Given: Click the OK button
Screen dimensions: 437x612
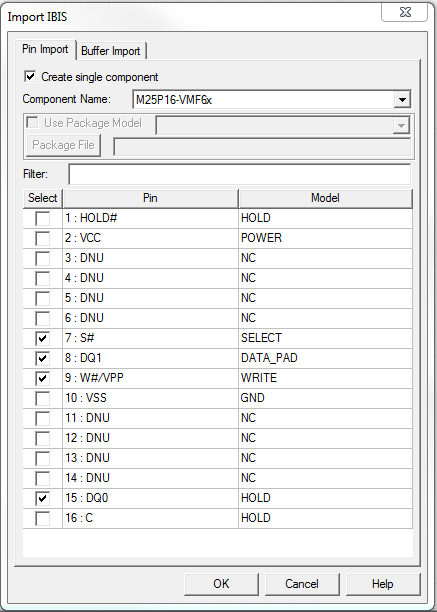Looking at the screenshot, I should click(x=221, y=584).
